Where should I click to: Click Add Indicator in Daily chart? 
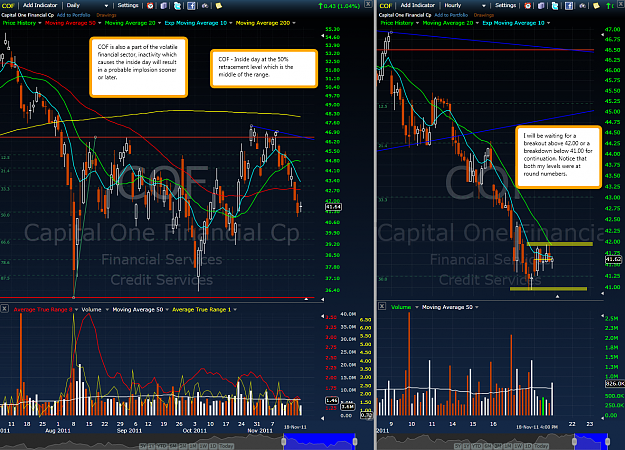(x=40, y=6)
